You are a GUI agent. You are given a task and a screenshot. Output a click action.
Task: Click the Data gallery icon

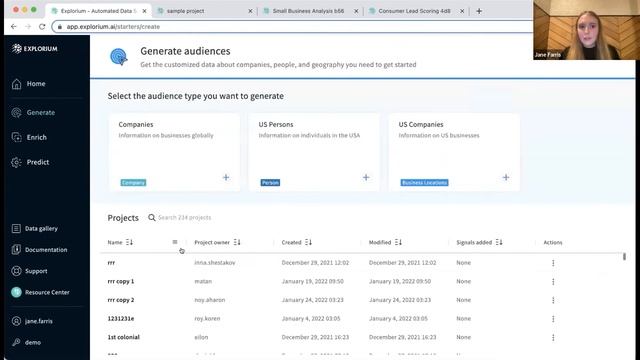[16, 229]
